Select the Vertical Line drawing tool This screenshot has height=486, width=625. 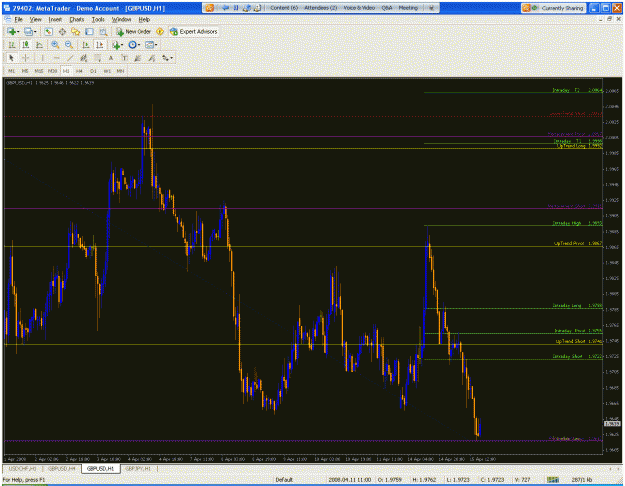[x=42, y=58]
